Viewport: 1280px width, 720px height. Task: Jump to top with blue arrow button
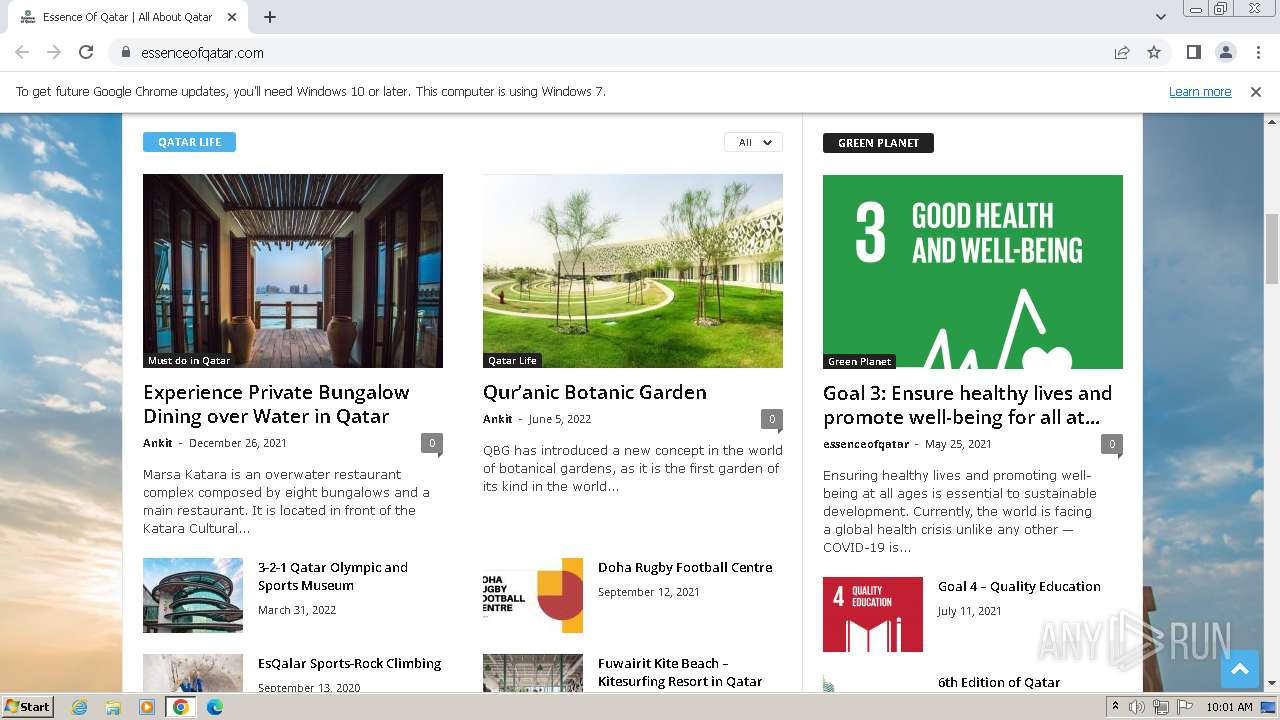click(x=1240, y=670)
